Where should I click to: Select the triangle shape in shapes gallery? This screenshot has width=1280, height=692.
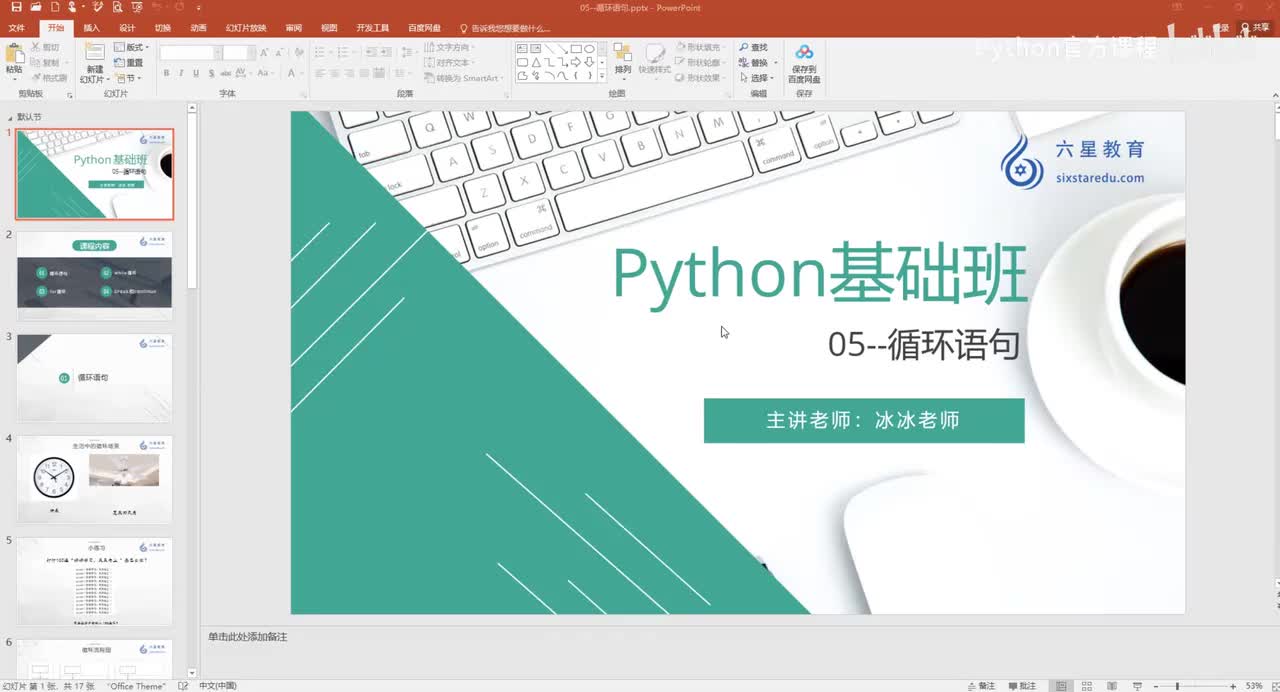click(536, 62)
